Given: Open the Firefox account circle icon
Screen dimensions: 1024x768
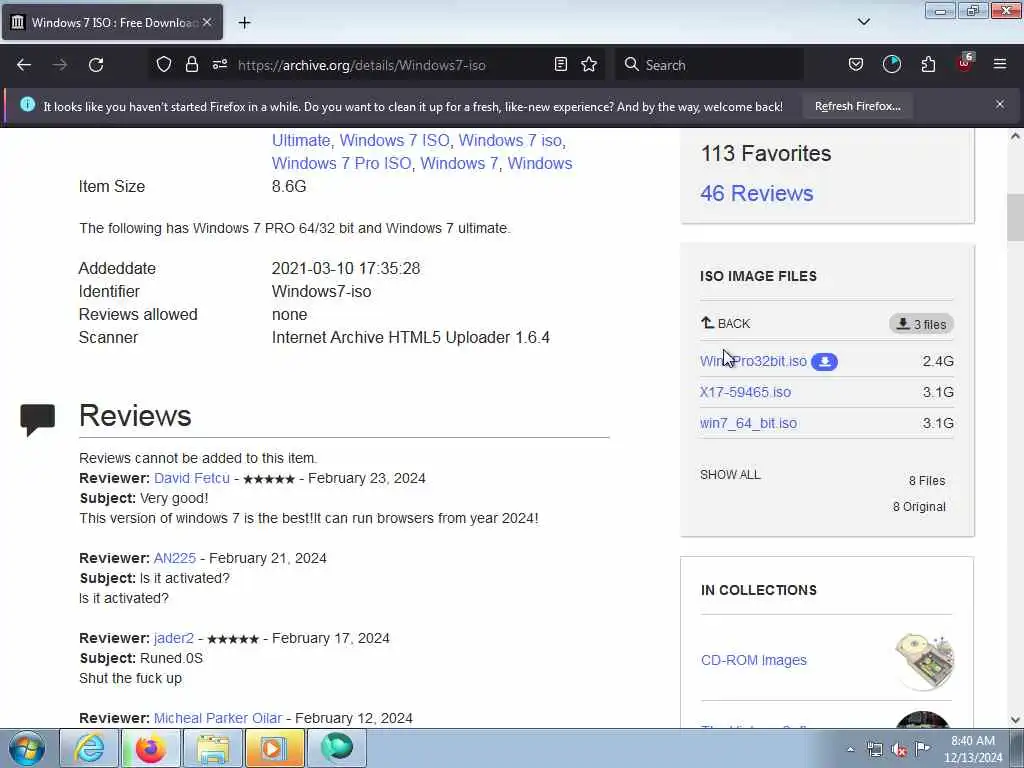Looking at the screenshot, I should 891,64.
